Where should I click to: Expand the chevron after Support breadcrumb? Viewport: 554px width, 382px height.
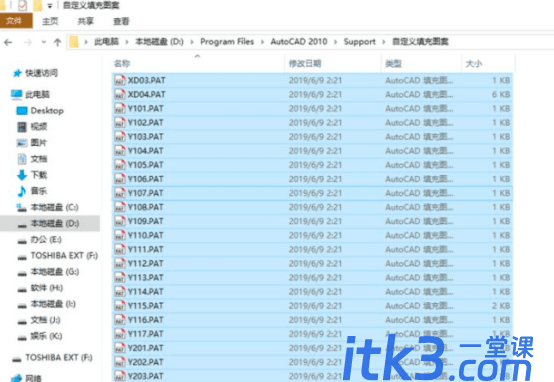pyautogui.click(x=384, y=42)
